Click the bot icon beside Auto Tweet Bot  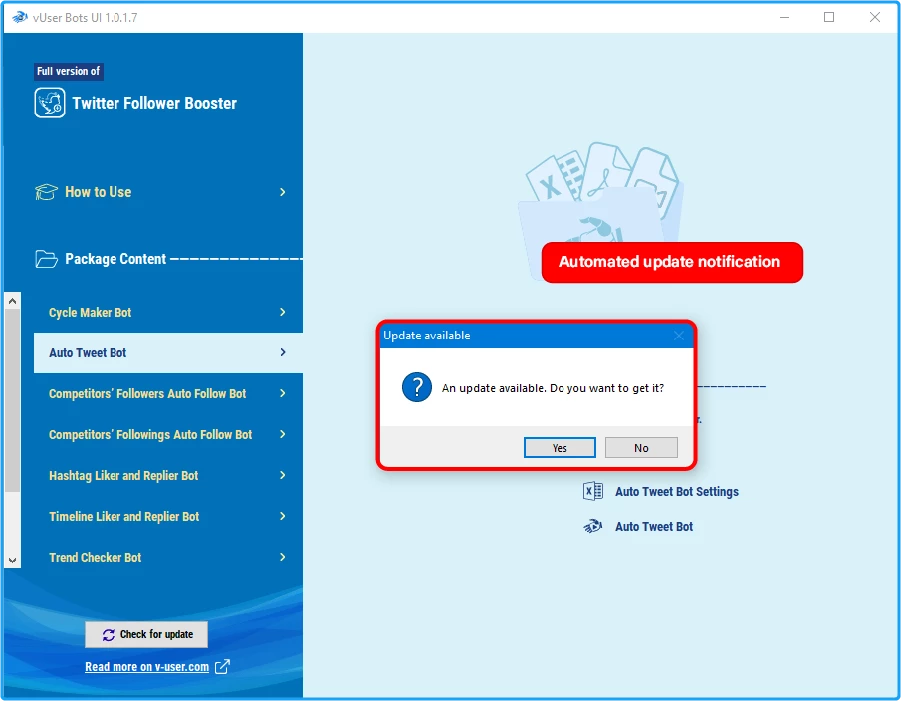point(592,526)
